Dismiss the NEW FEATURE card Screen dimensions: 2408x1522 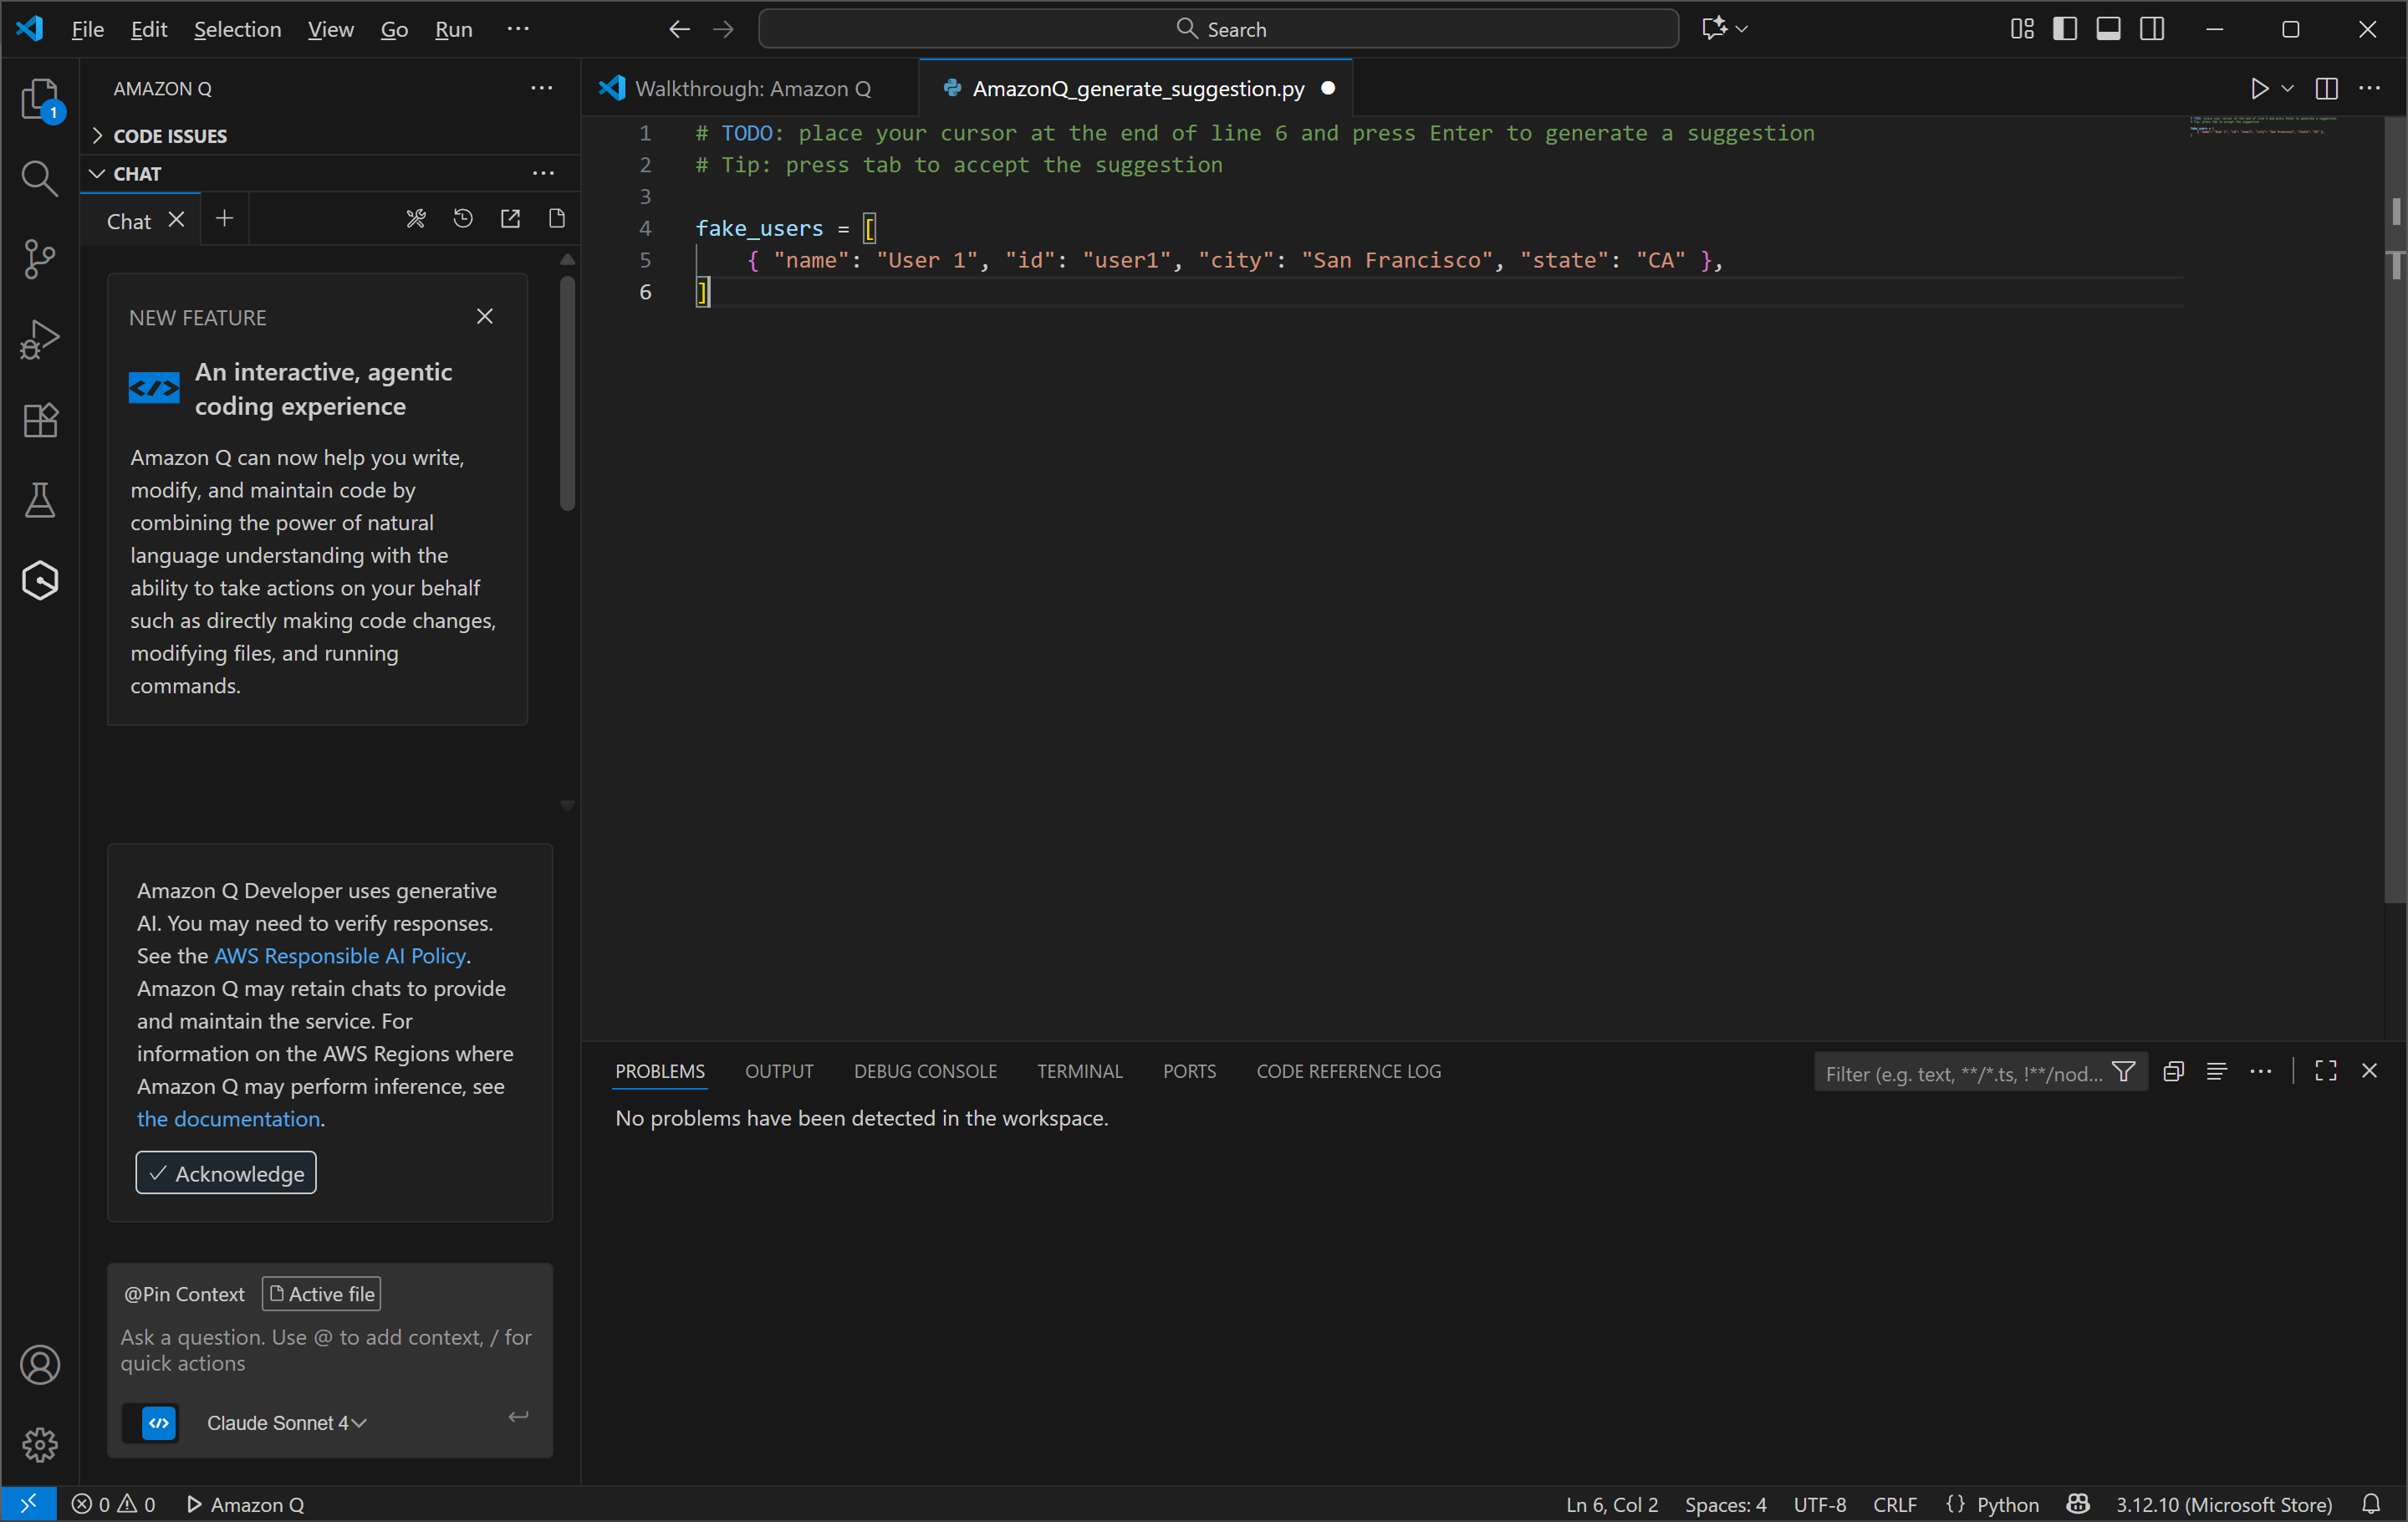(x=485, y=317)
